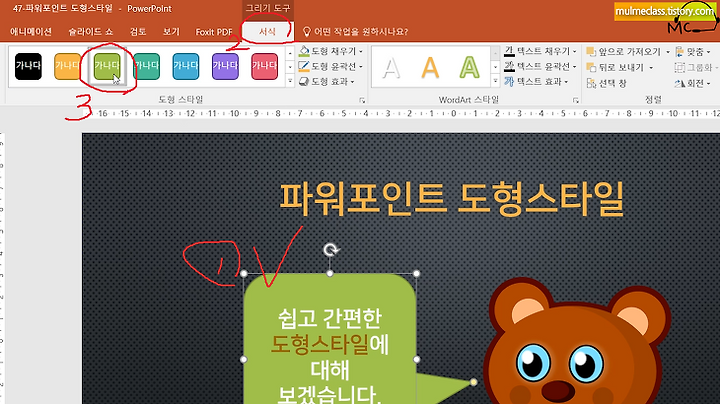Apply the green shape style swatch
The height and width of the screenshot is (404, 720).
click(x=107, y=66)
